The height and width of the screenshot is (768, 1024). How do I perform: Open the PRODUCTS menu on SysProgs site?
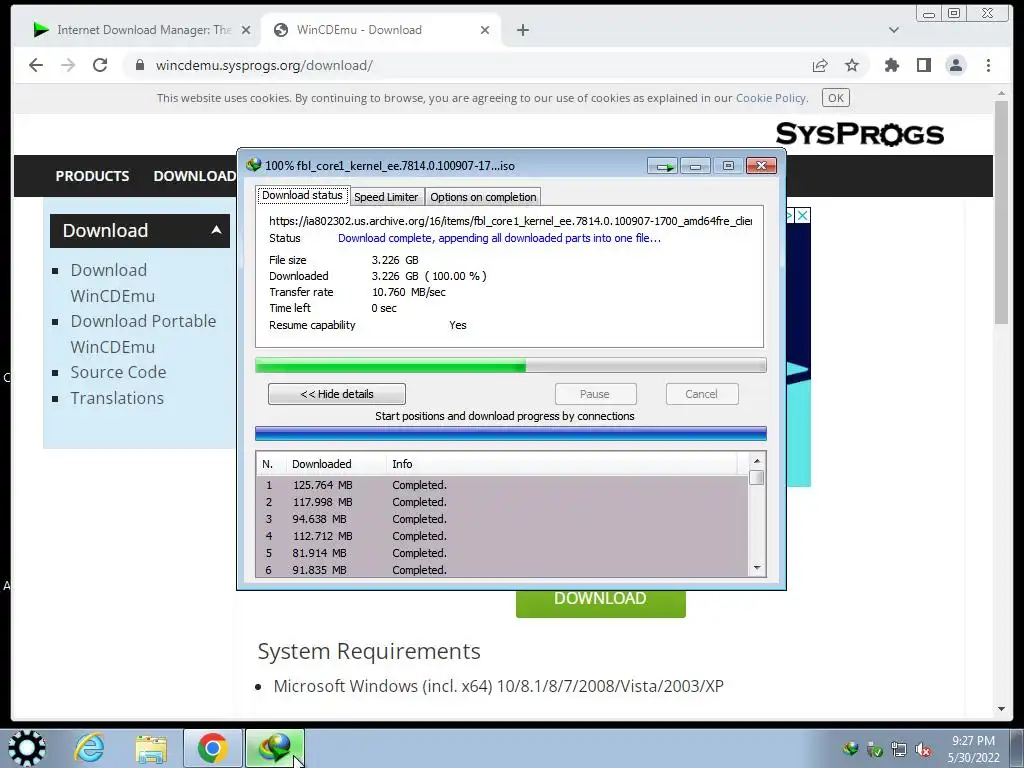point(92,176)
